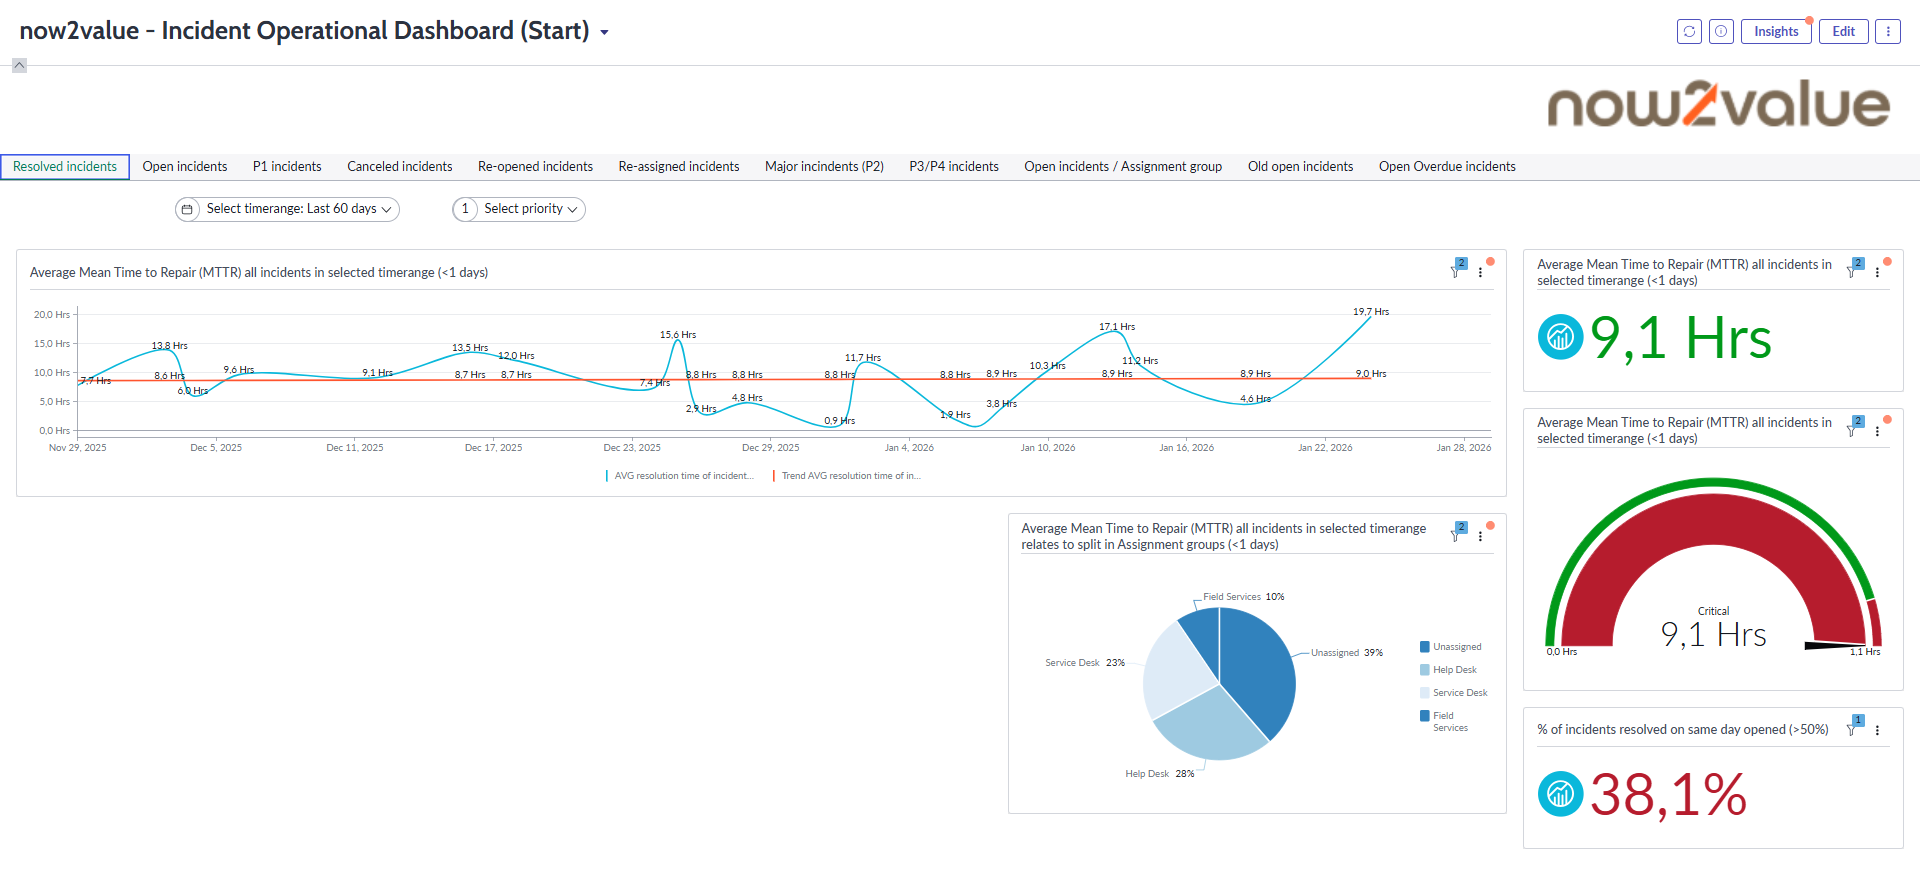1920x870 pixels.
Task: Click the now2value logo
Action: [x=1718, y=104]
